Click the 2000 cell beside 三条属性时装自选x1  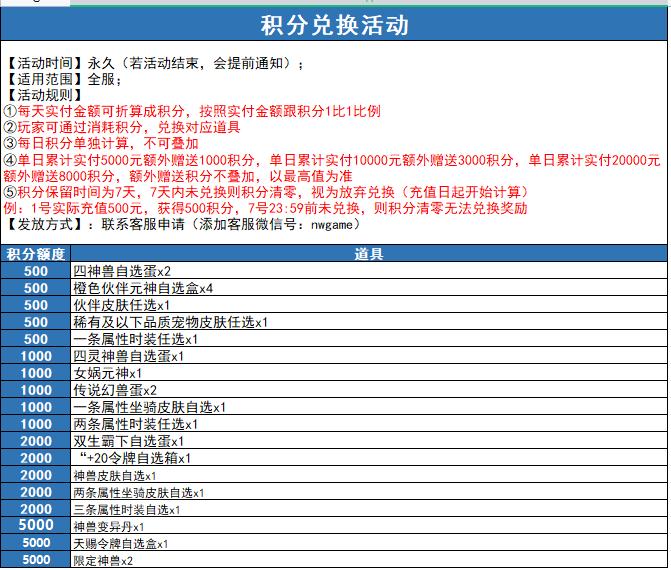[36, 509]
